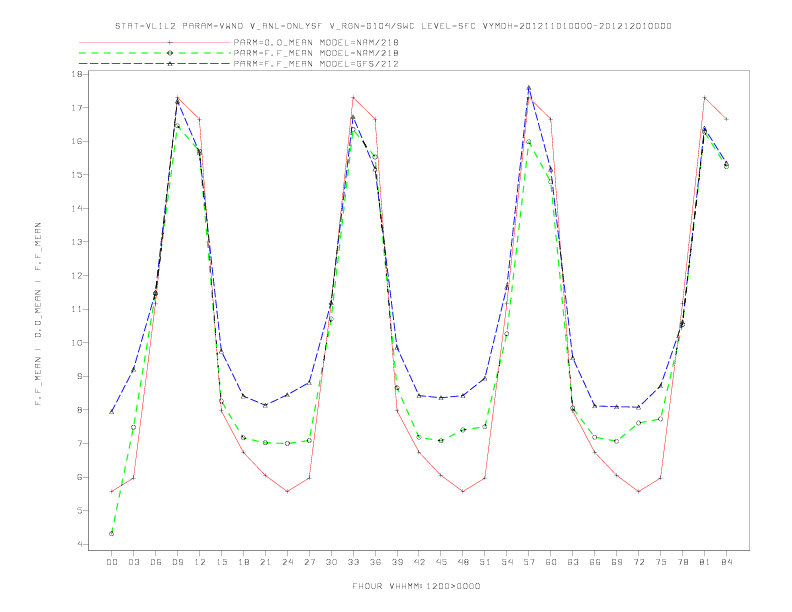
Task: Click x-axis forecast hour label 30
Action: 331,562
